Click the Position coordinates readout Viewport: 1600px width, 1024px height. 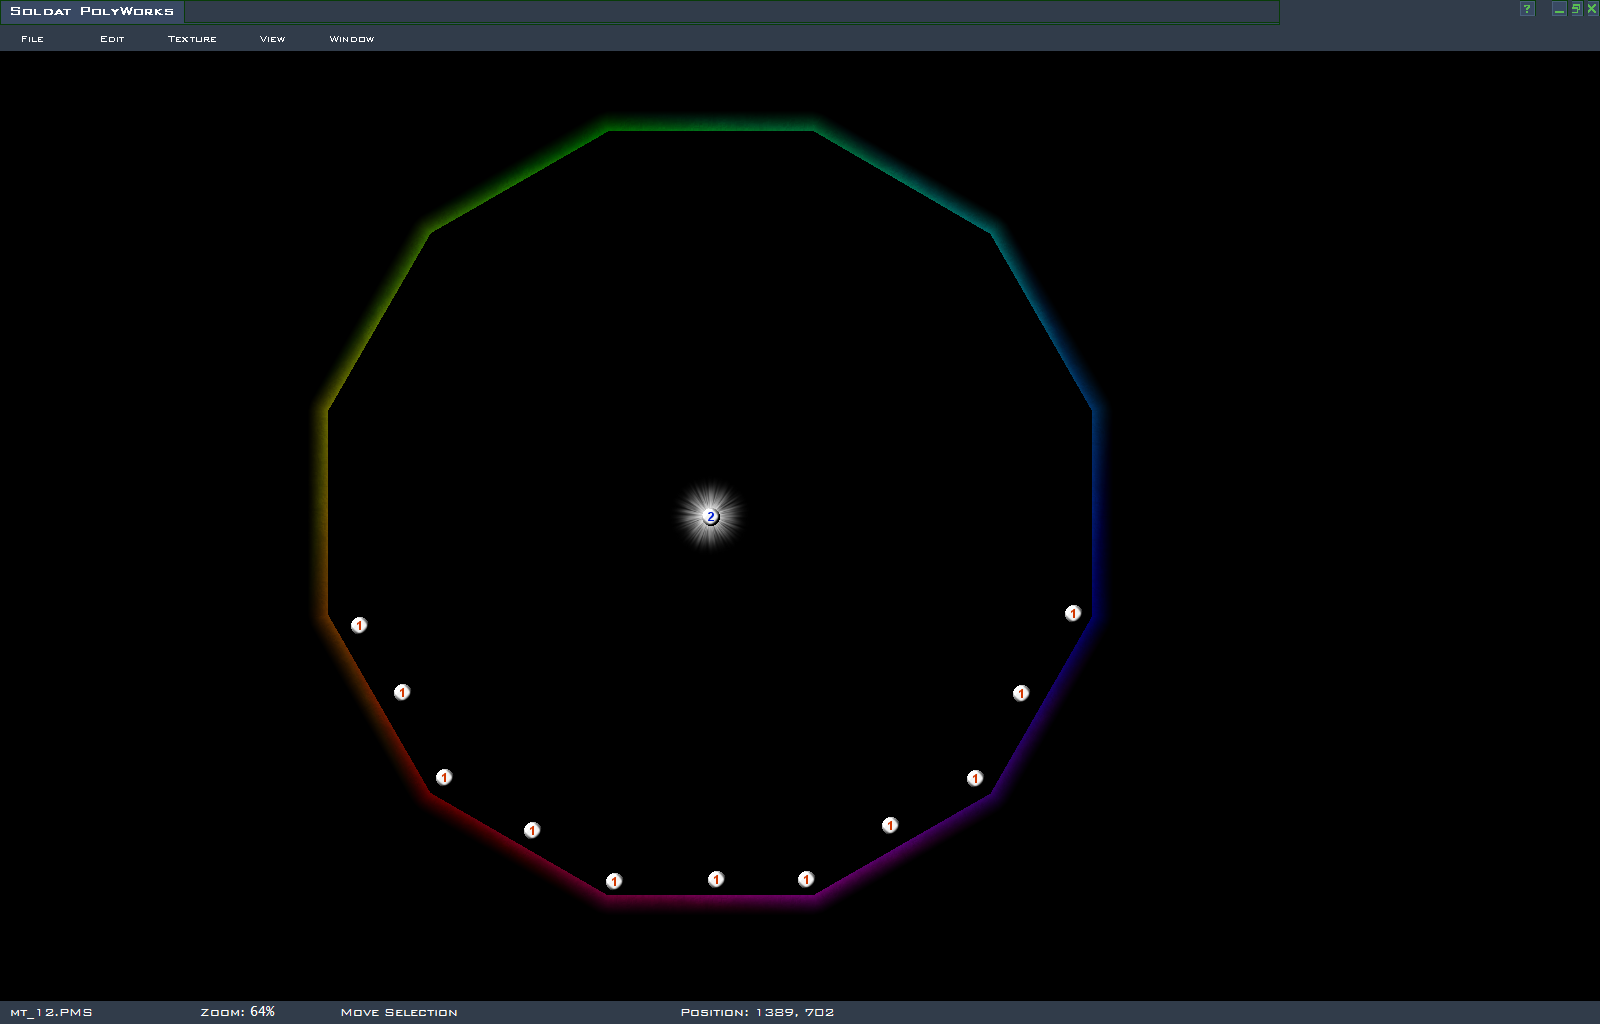tap(757, 1012)
